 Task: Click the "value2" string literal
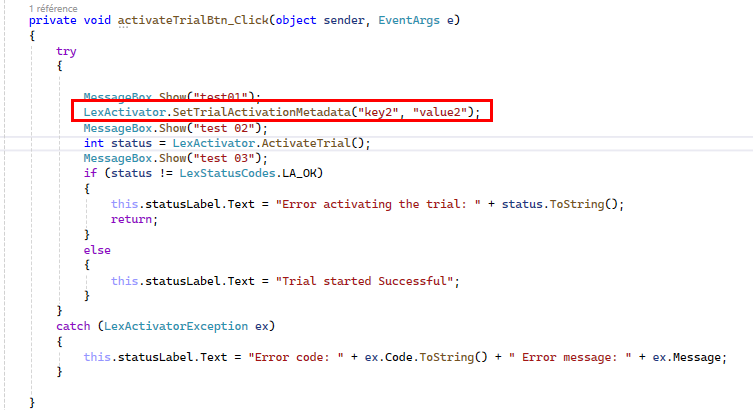(439, 112)
